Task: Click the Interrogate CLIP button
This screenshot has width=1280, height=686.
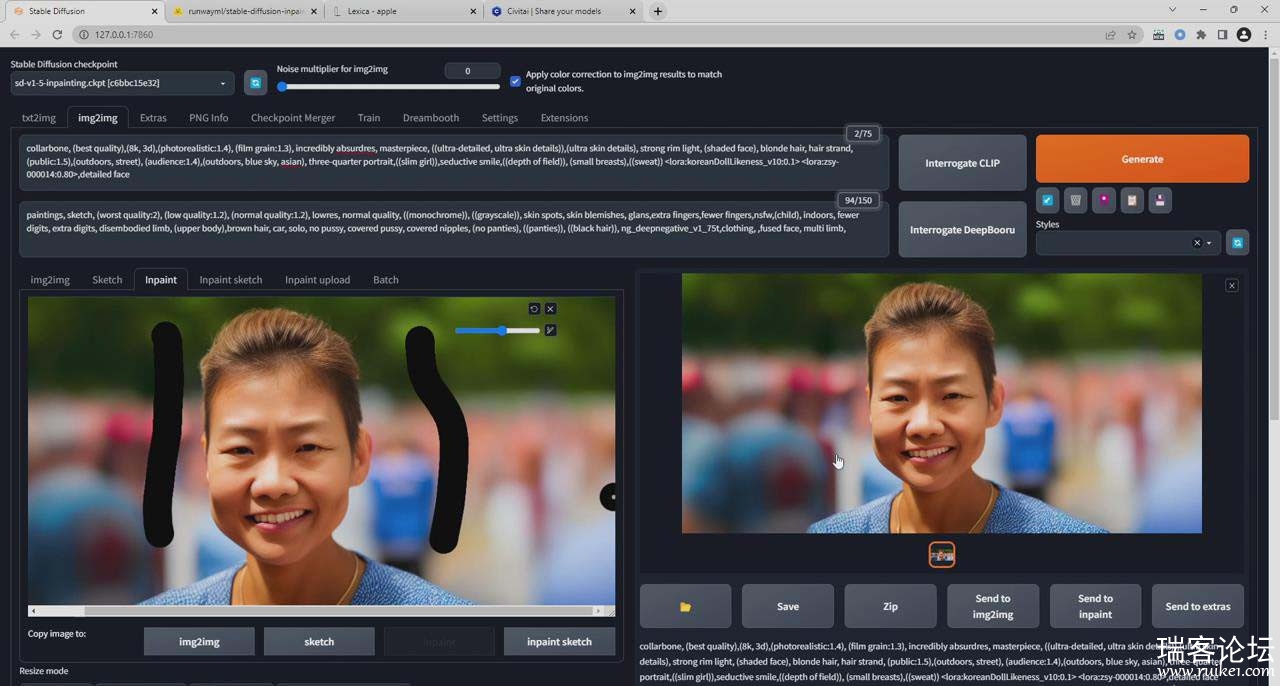Action: [962, 163]
